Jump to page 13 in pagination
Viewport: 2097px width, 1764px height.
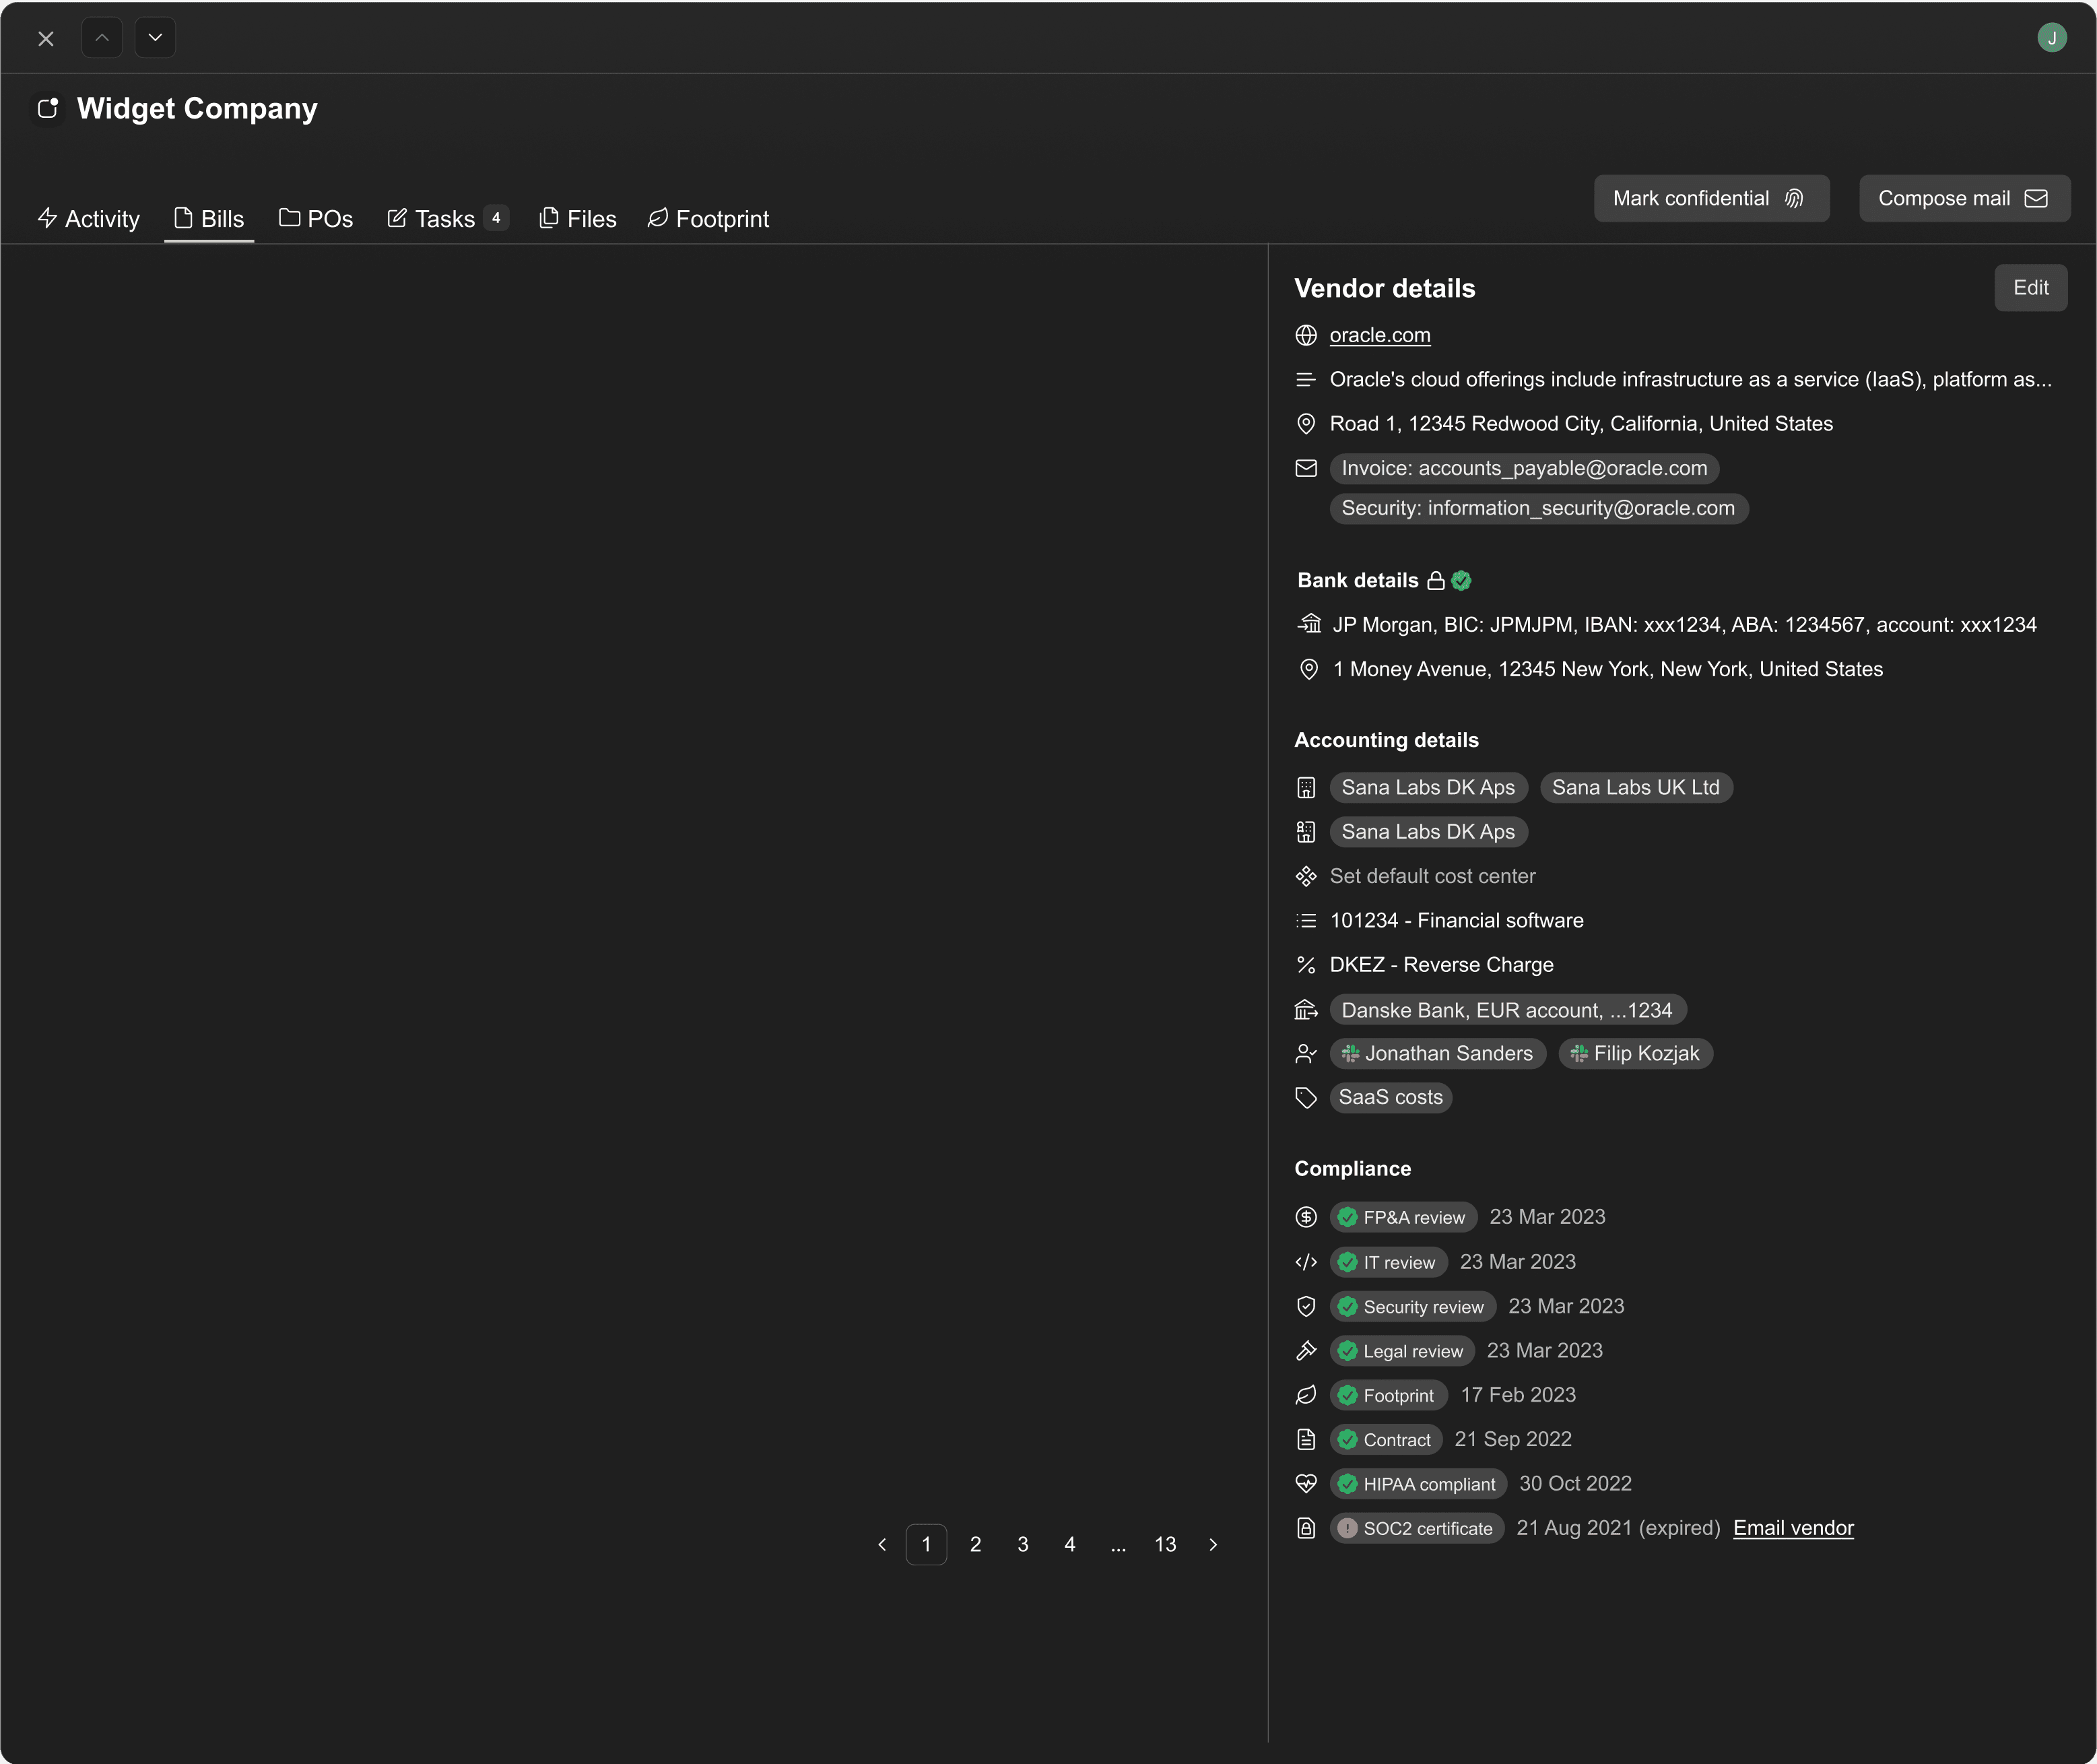tap(1165, 1544)
